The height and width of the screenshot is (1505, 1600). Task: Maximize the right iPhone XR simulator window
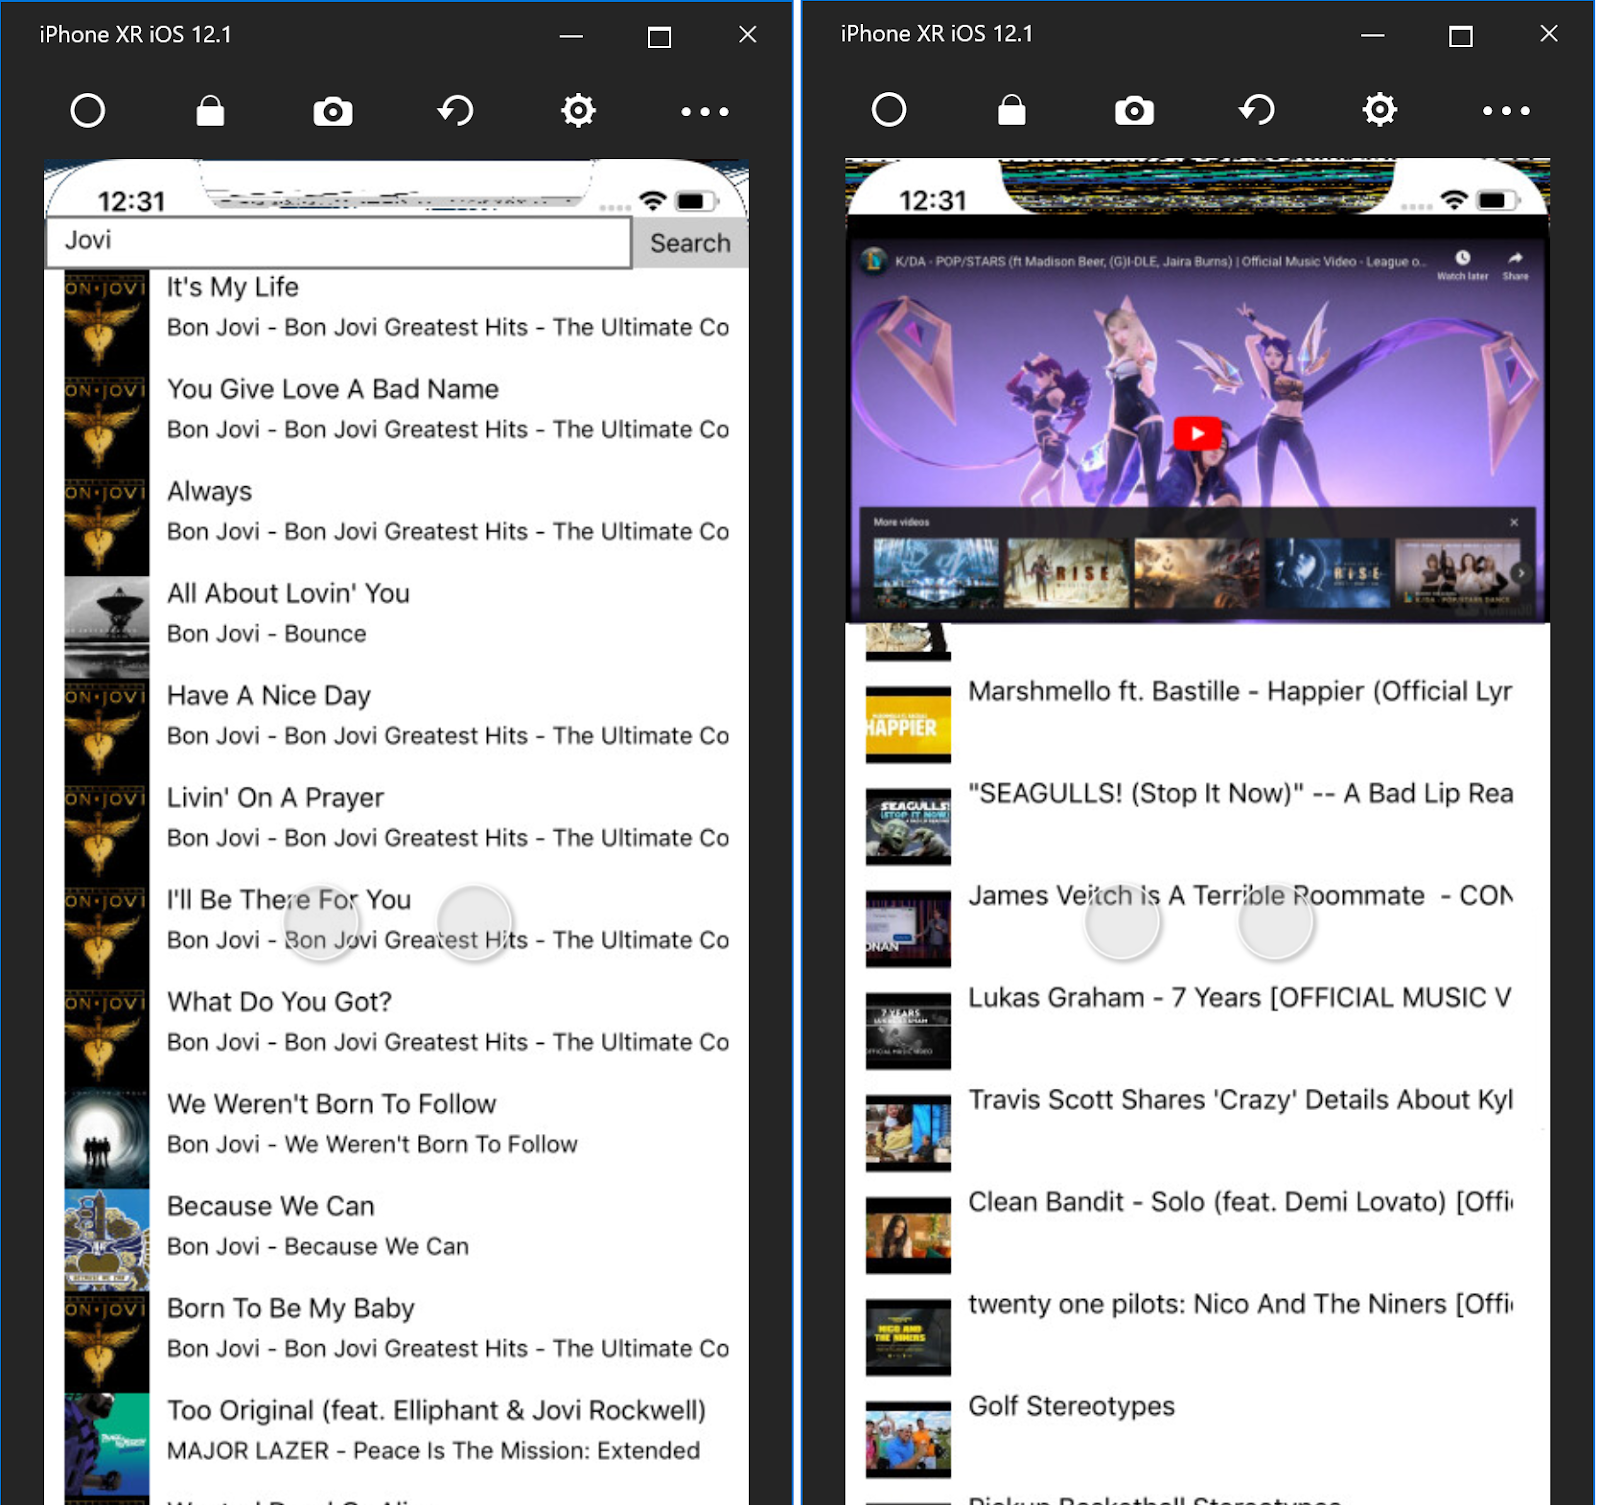[x=1461, y=35]
